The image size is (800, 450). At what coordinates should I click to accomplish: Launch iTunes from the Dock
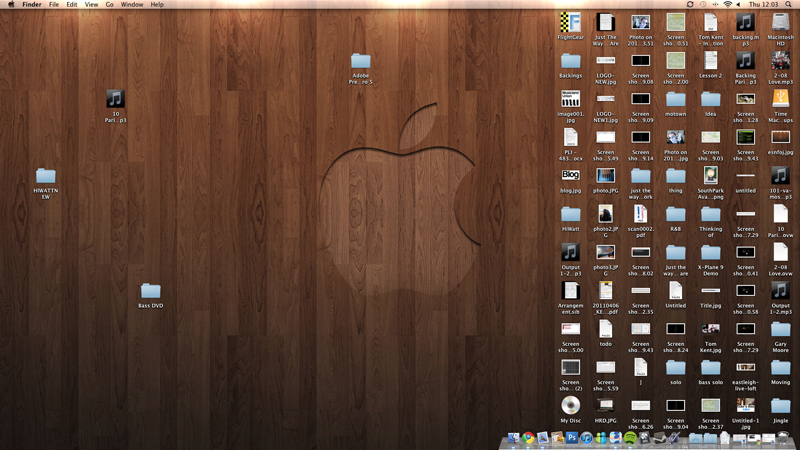click(586, 438)
